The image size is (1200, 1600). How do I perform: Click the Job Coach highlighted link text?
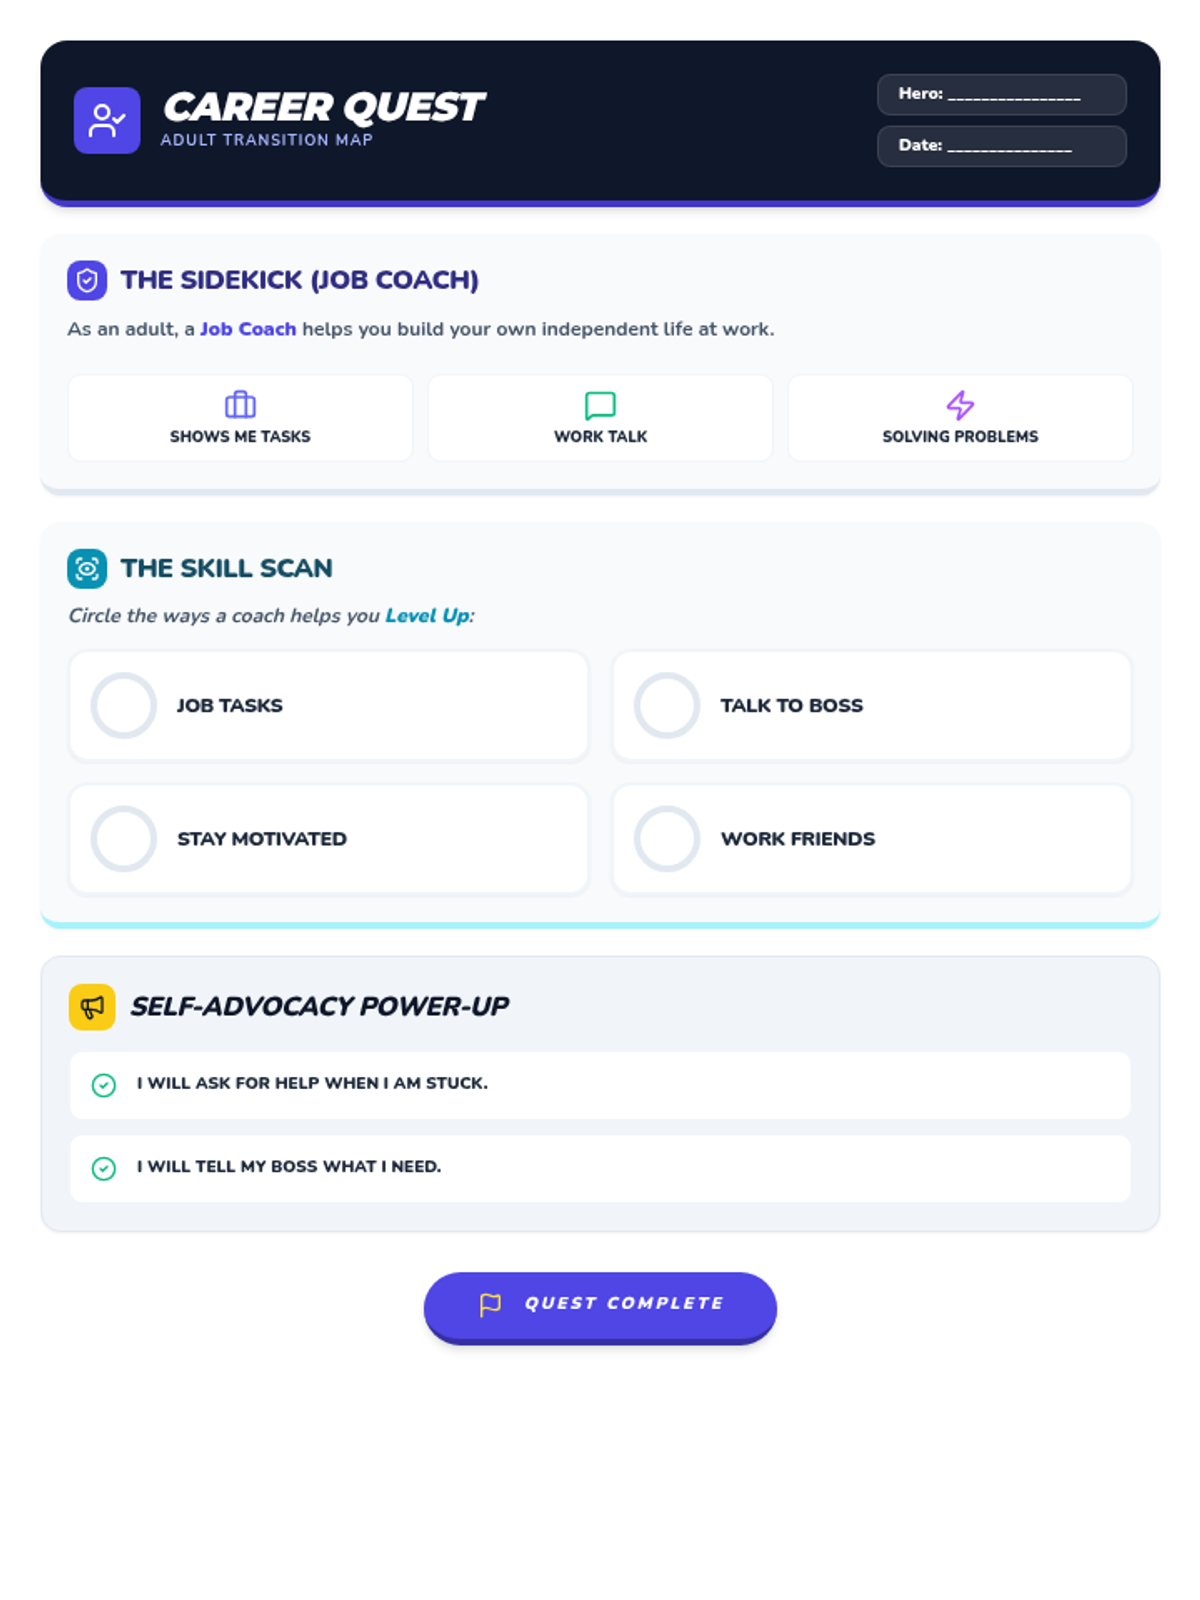click(x=248, y=329)
